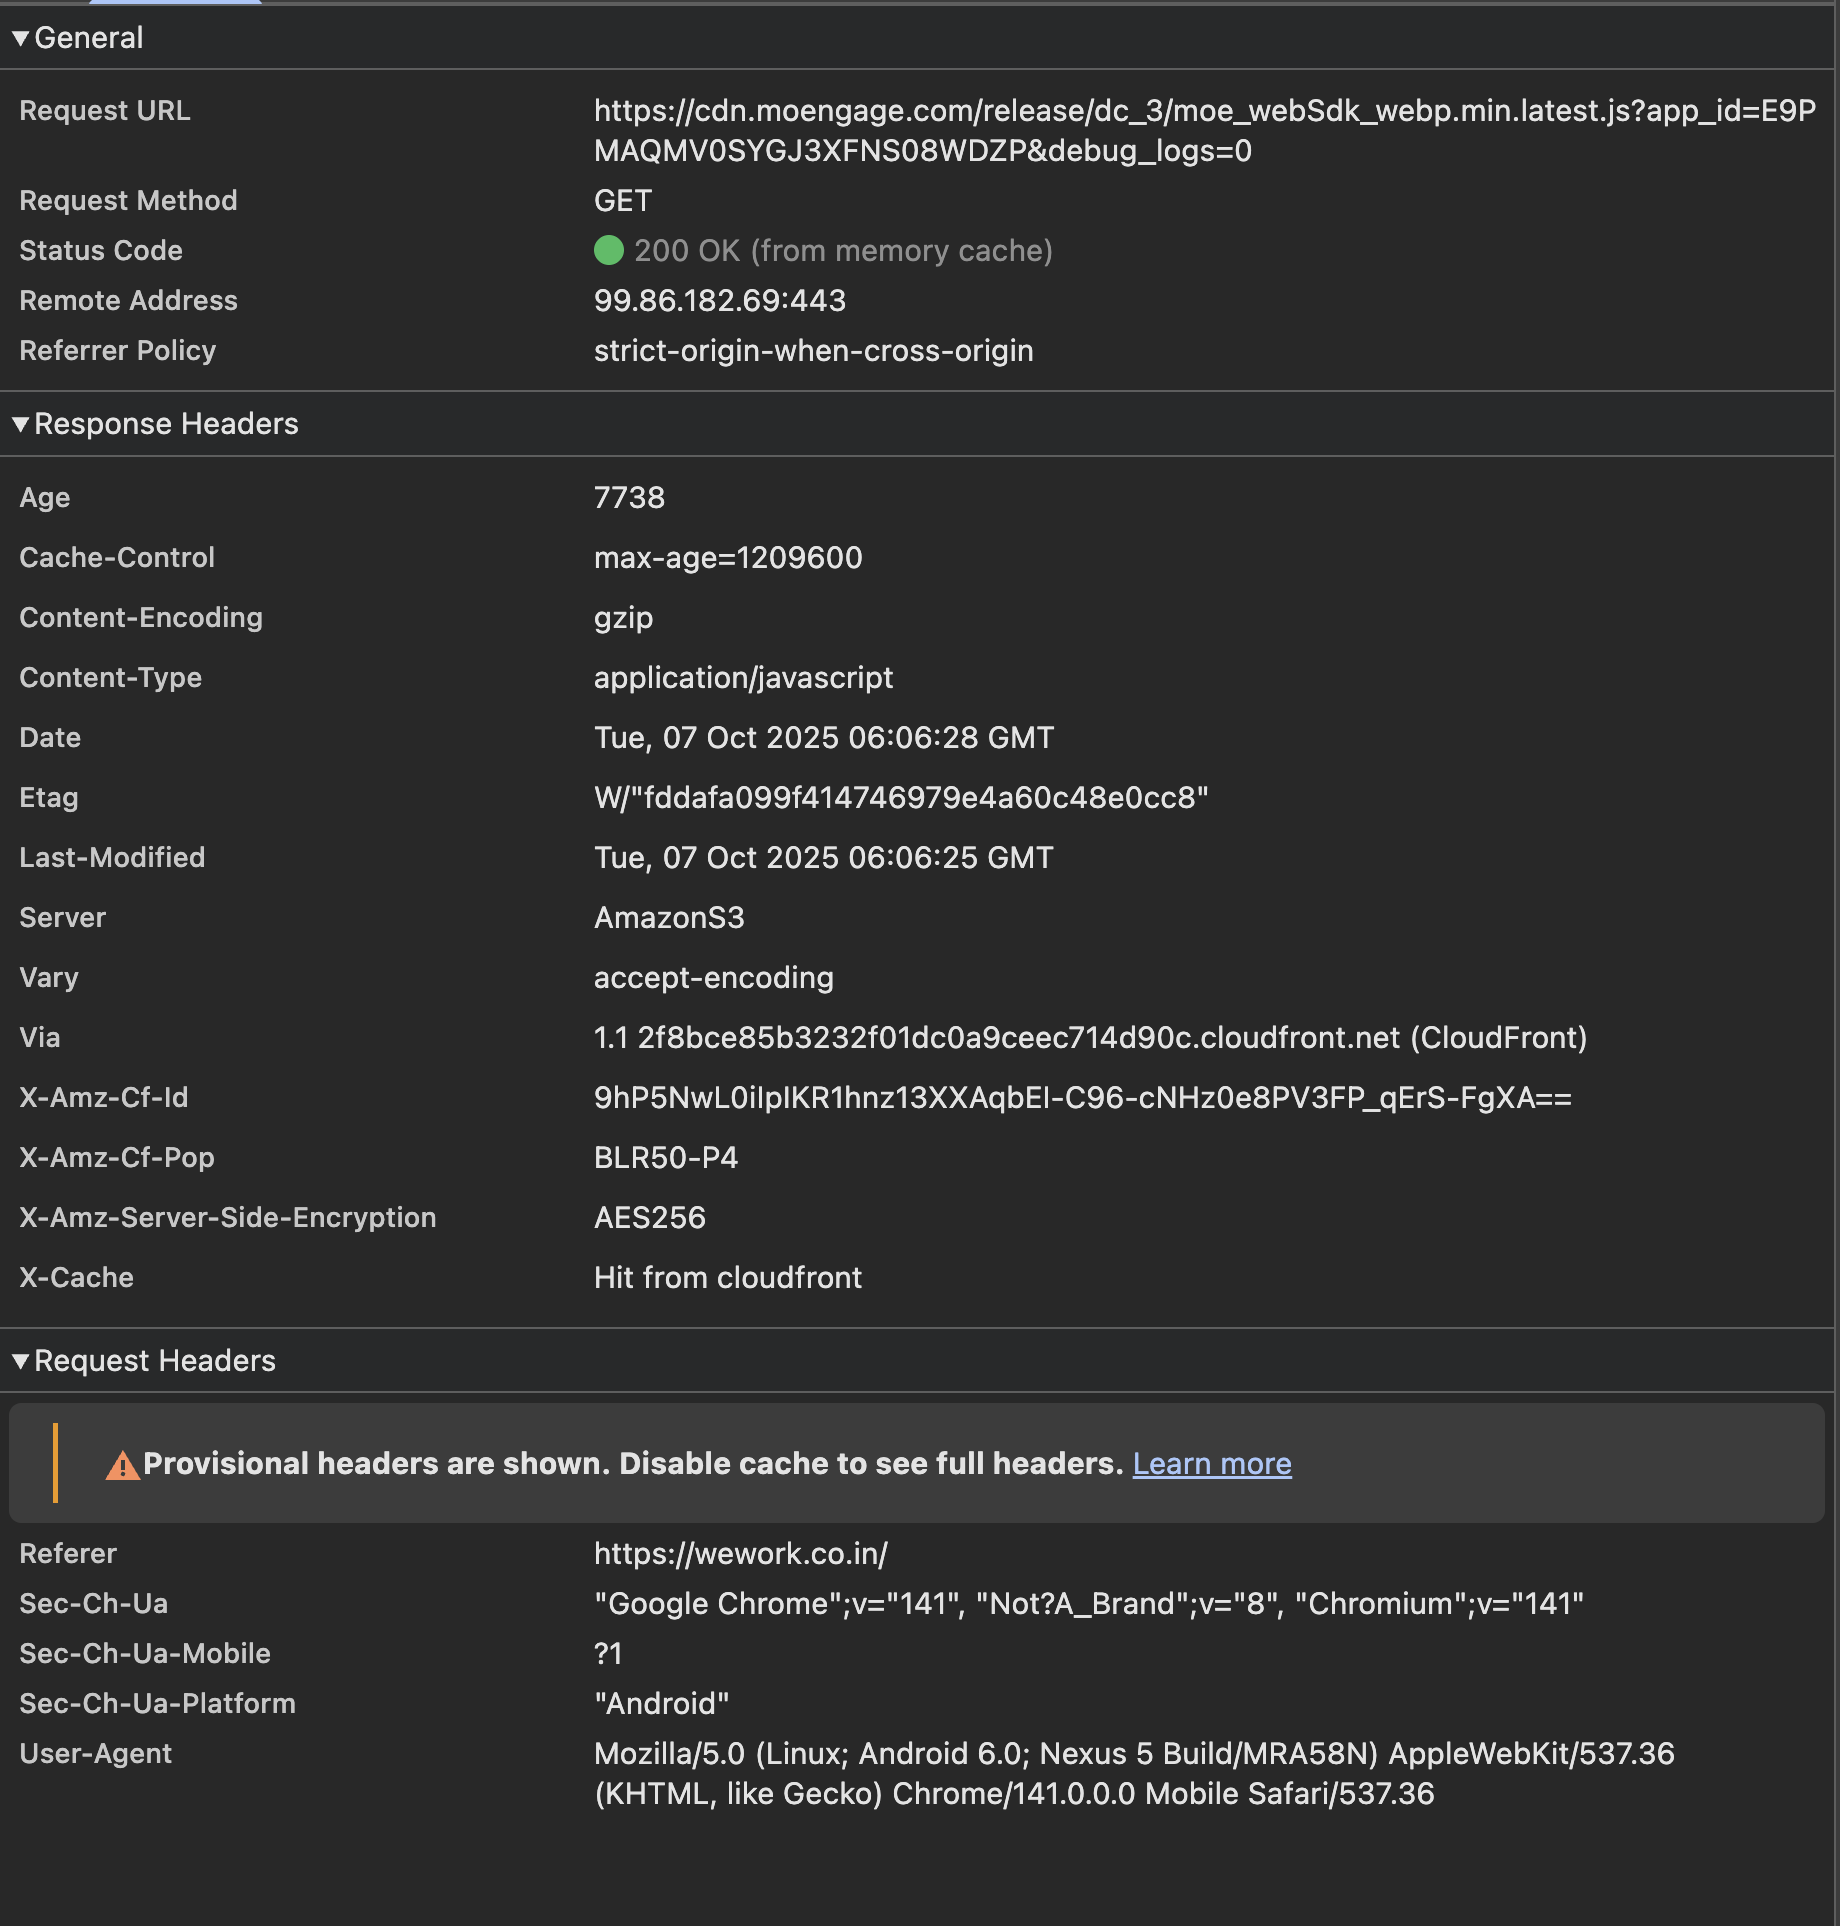Select the X-Cache Hit from cloudfront value
This screenshot has width=1840, height=1926.
pos(727,1277)
